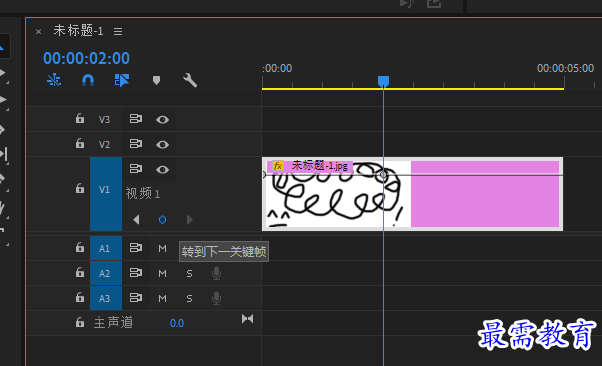
Task: Toggle lock on track V1
Action: click(x=79, y=188)
